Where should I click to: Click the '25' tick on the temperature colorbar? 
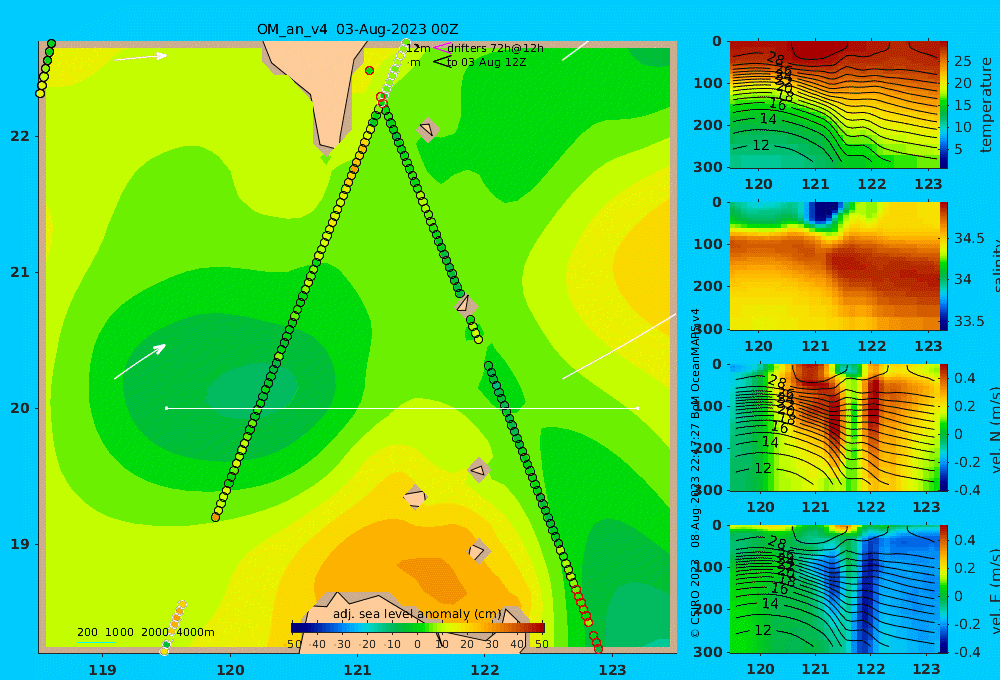click(962, 61)
